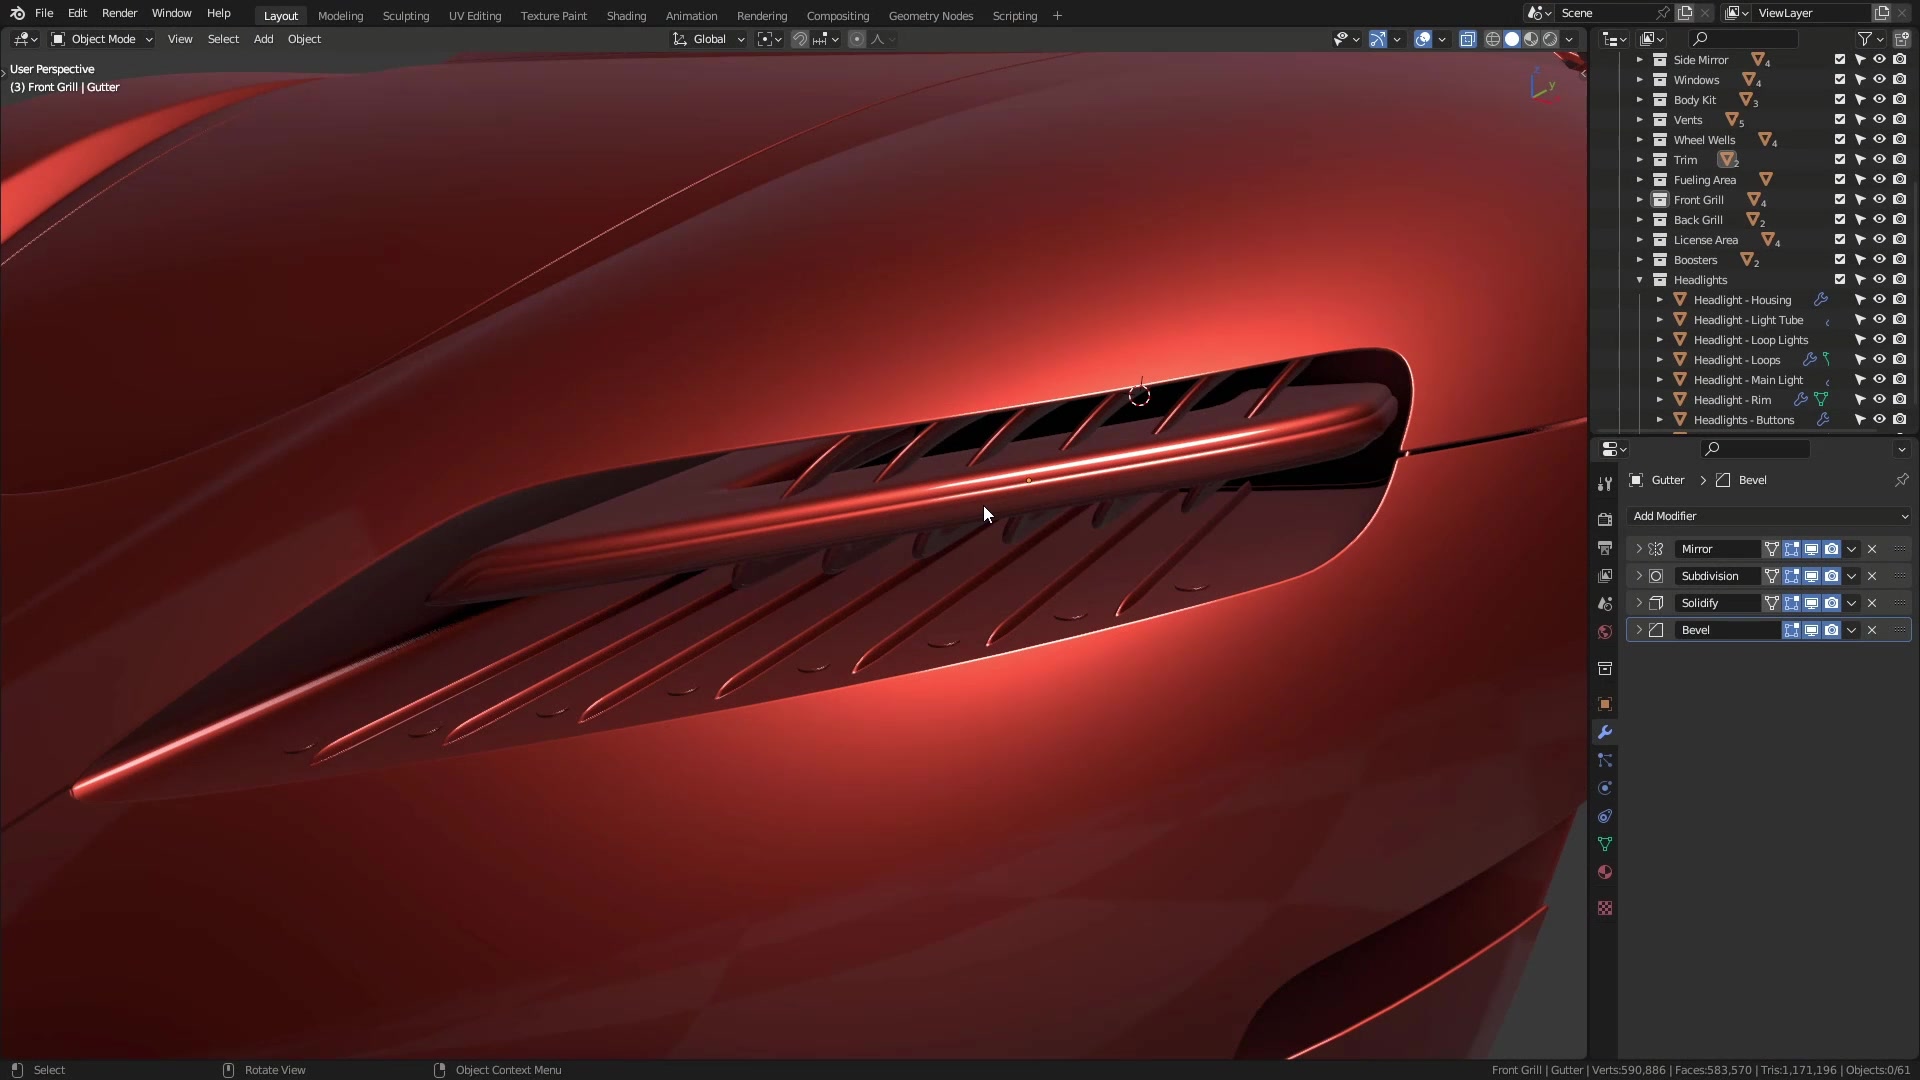This screenshot has width=1920, height=1080.
Task: Switch to the Shading workspace tab
Action: tap(626, 15)
